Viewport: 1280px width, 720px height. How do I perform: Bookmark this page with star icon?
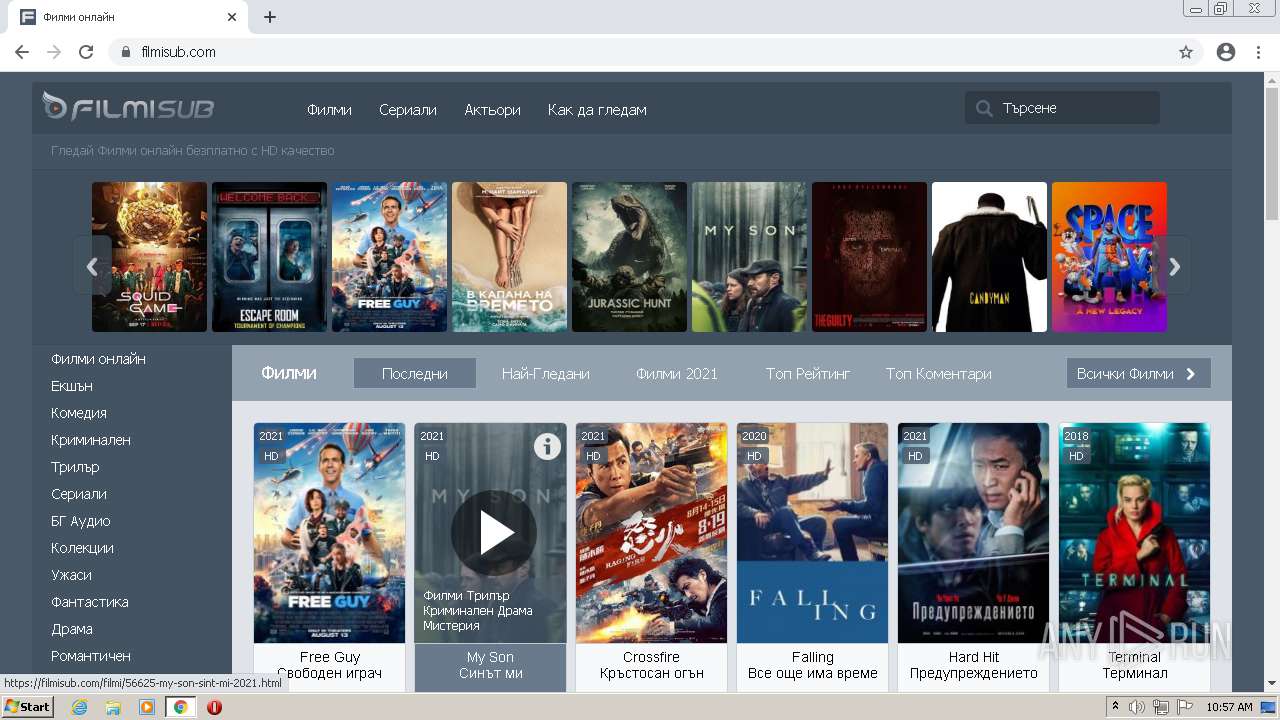pyautogui.click(x=1186, y=52)
